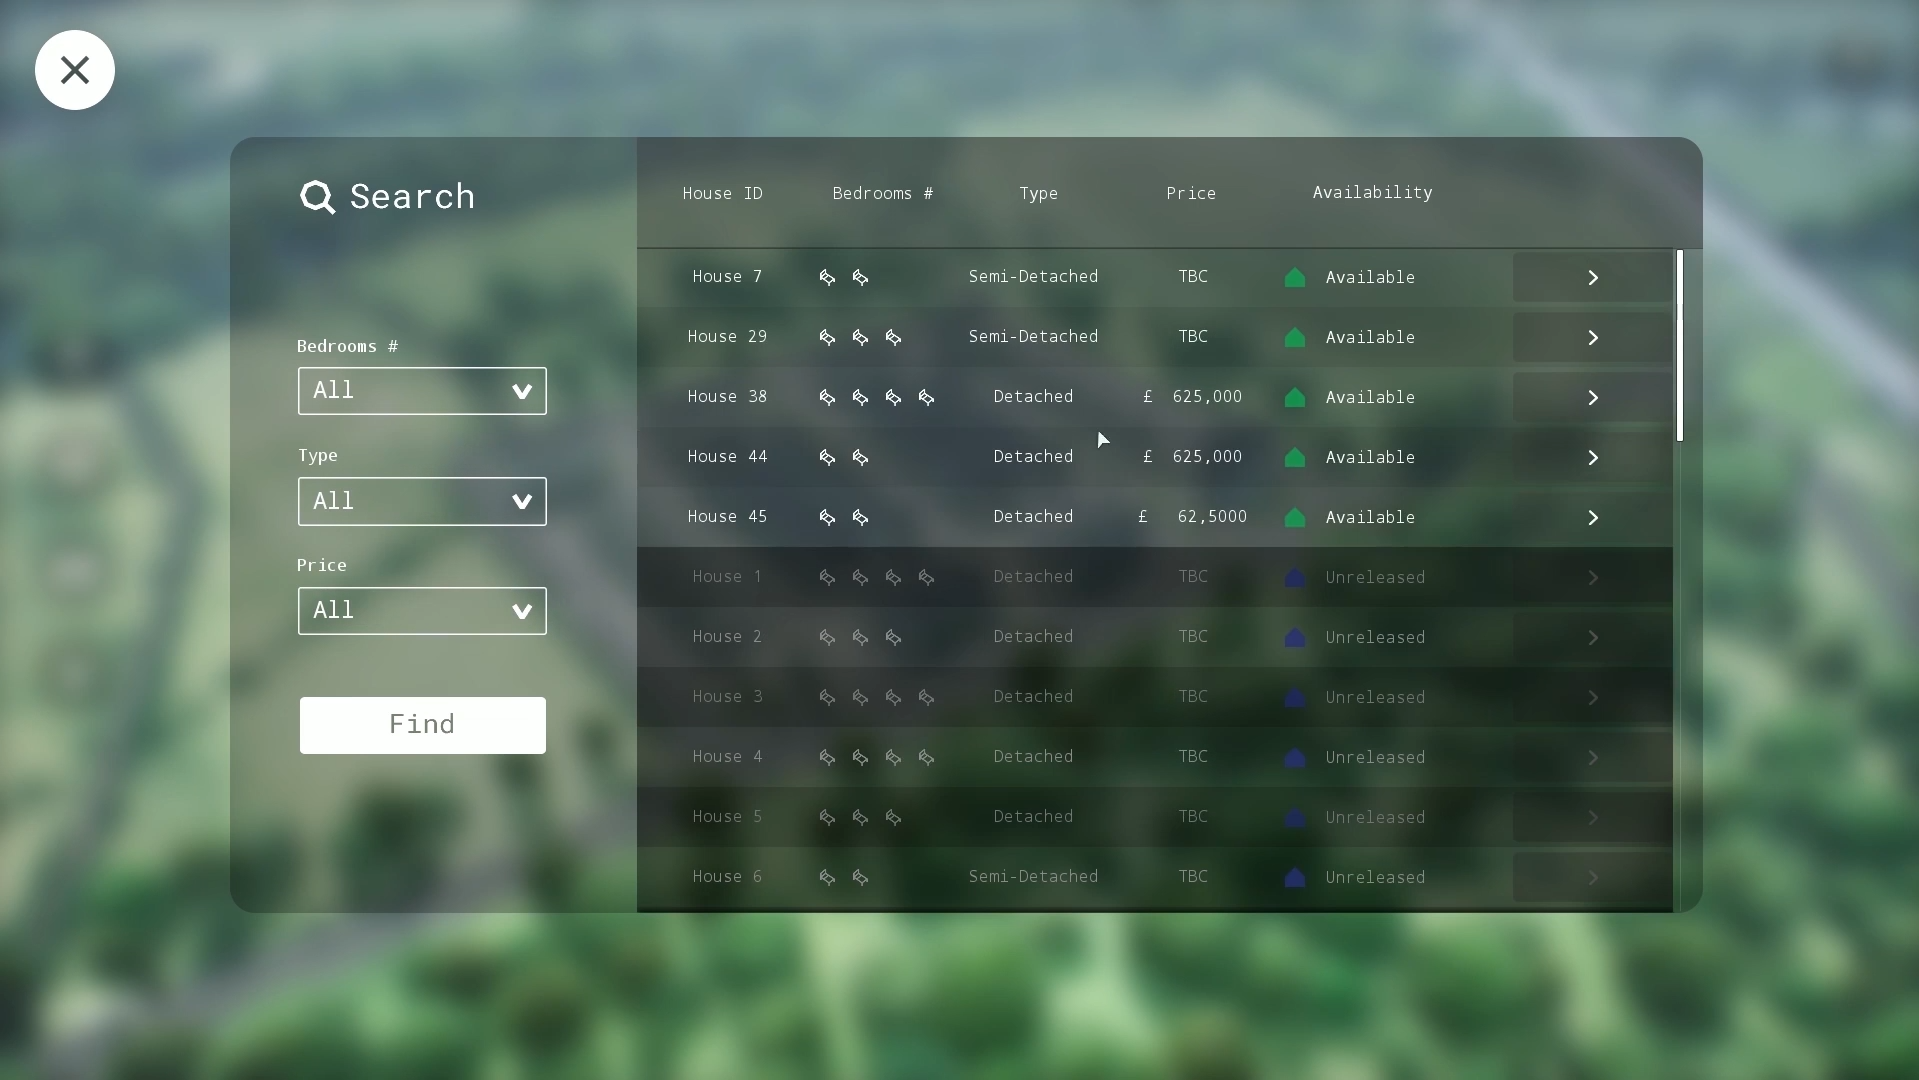Close the search panel with X
The width and height of the screenshot is (1919, 1080).
[75, 70]
